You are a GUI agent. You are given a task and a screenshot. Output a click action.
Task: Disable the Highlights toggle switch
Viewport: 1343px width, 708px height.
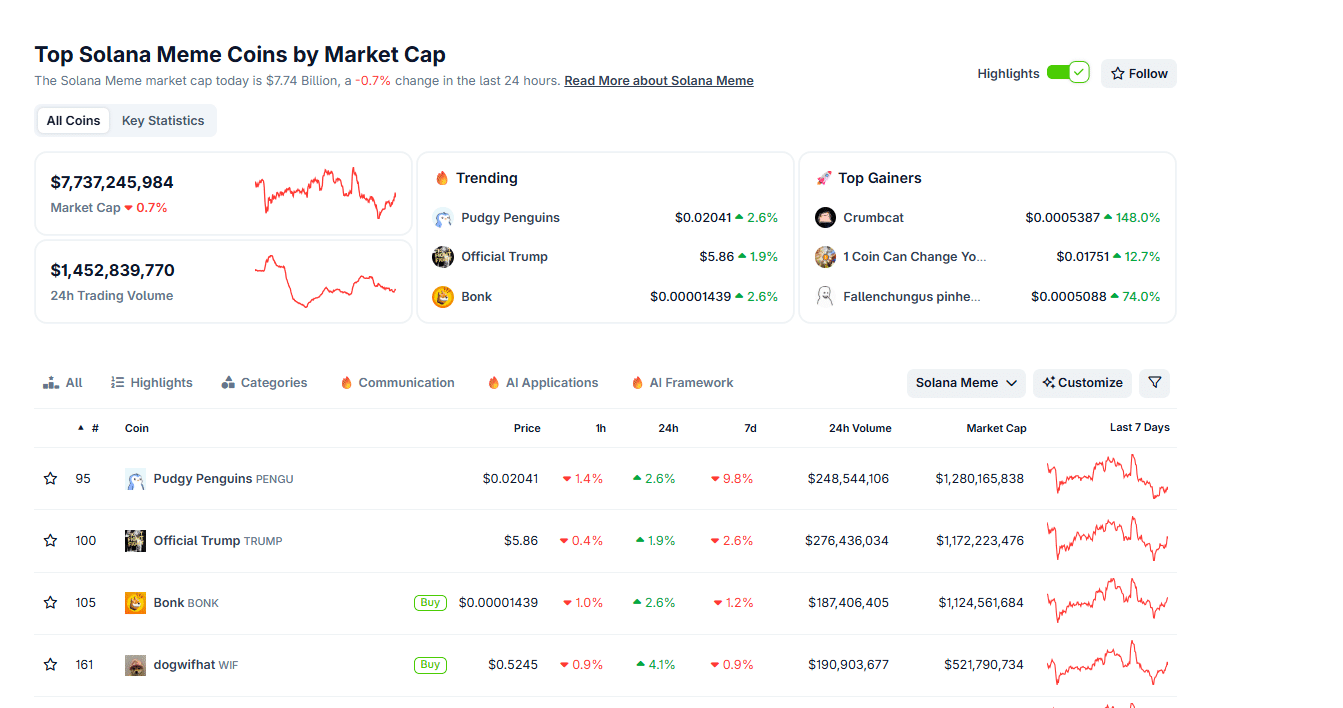(x=1067, y=73)
